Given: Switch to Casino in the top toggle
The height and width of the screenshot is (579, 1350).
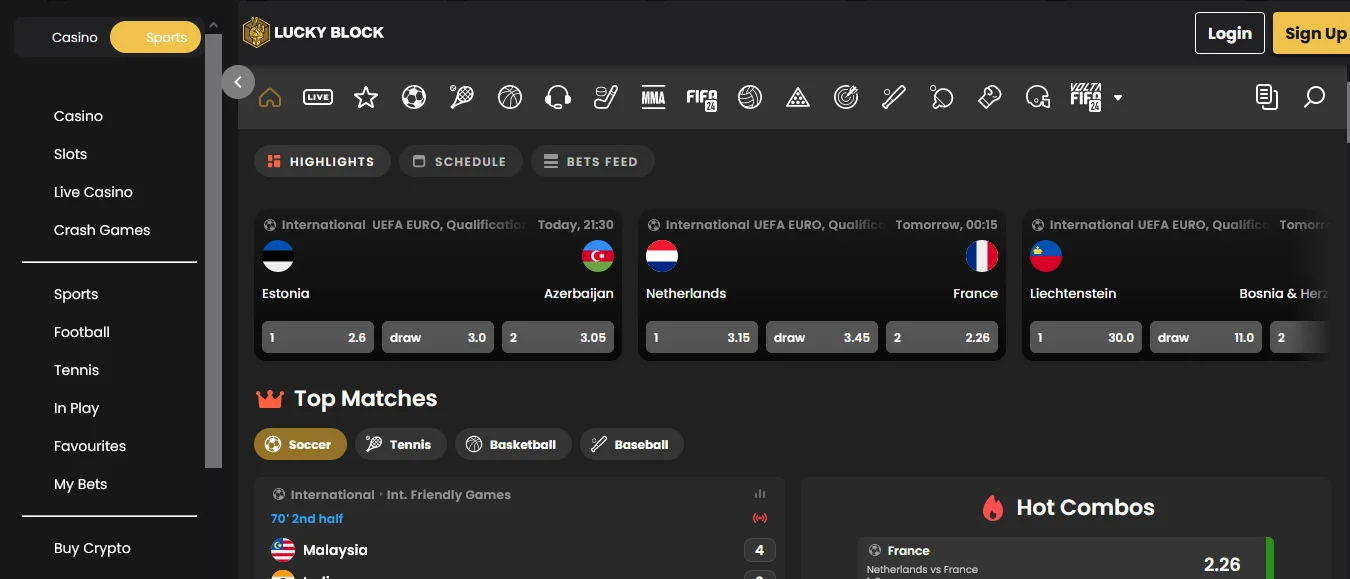Looking at the screenshot, I should 75,37.
